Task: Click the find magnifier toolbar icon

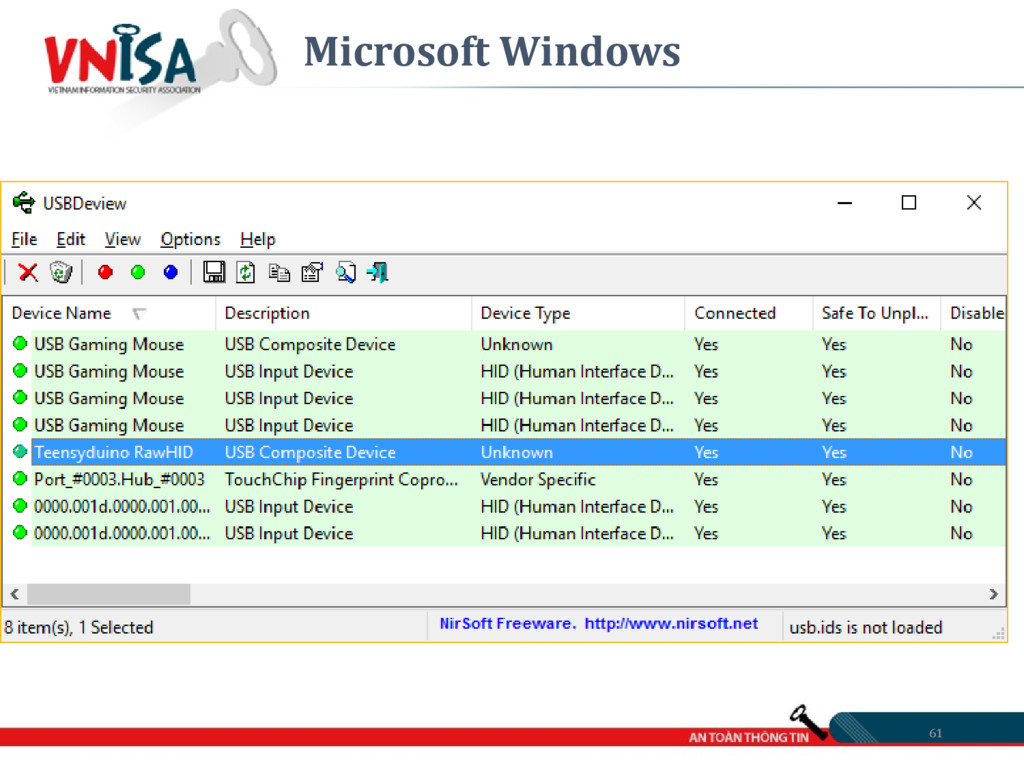Action: click(x=345, y=272)
